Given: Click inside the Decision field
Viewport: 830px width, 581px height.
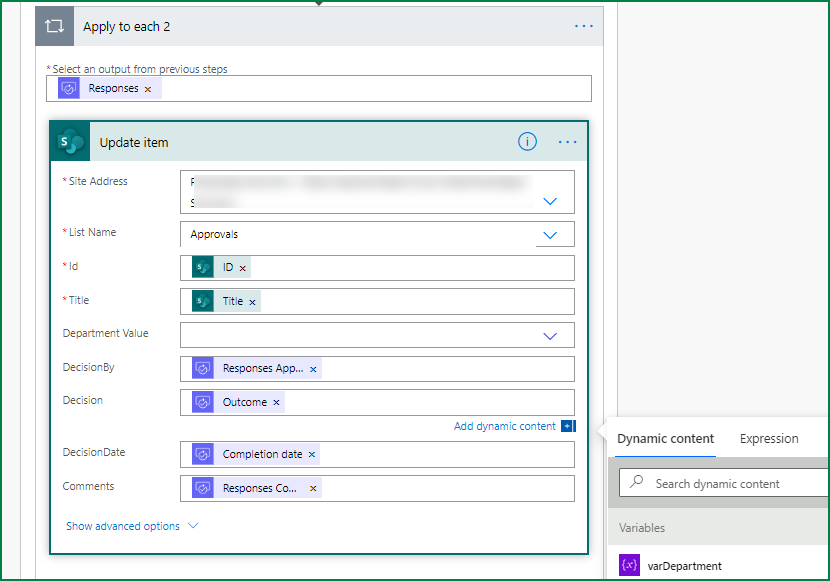Looking at the screenshot, I should pyautogui.click(x=377, y=402).
